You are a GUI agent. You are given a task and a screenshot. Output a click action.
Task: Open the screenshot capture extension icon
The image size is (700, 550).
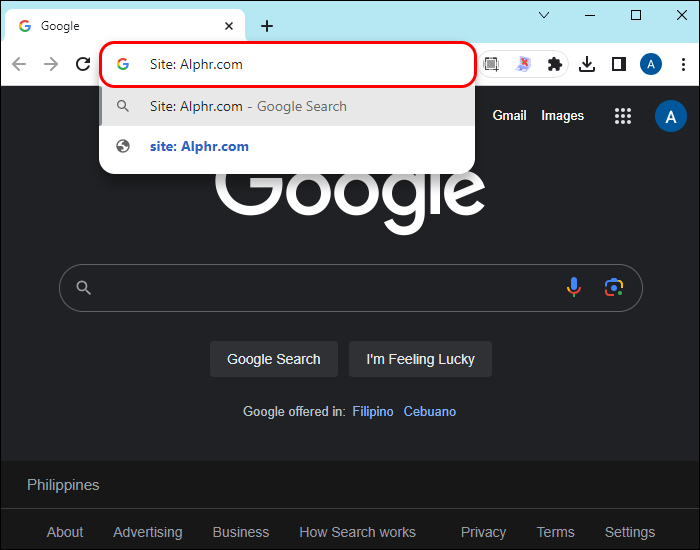coord(491,64)
